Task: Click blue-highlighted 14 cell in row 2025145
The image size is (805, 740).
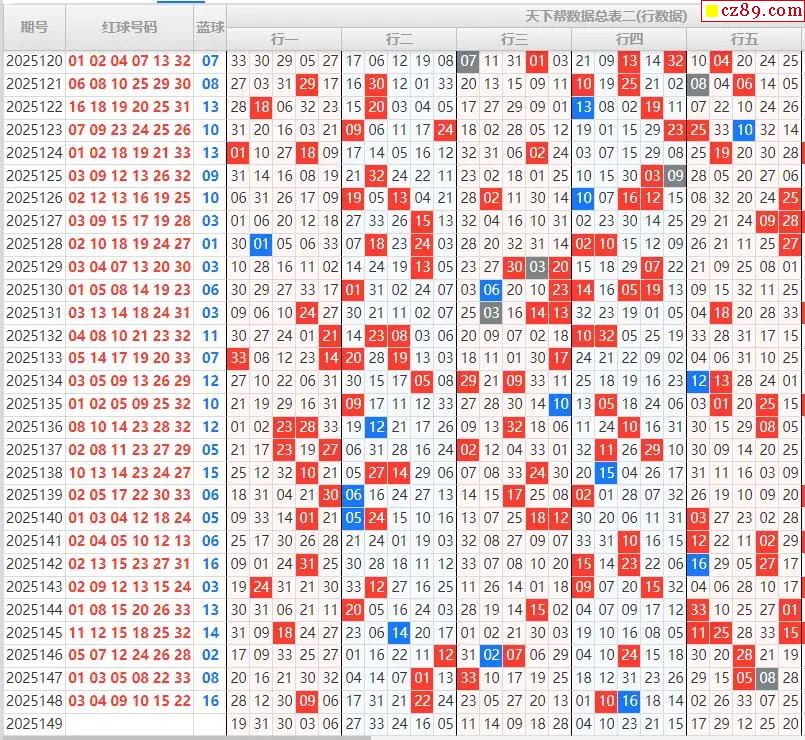Action: (399, 633)
